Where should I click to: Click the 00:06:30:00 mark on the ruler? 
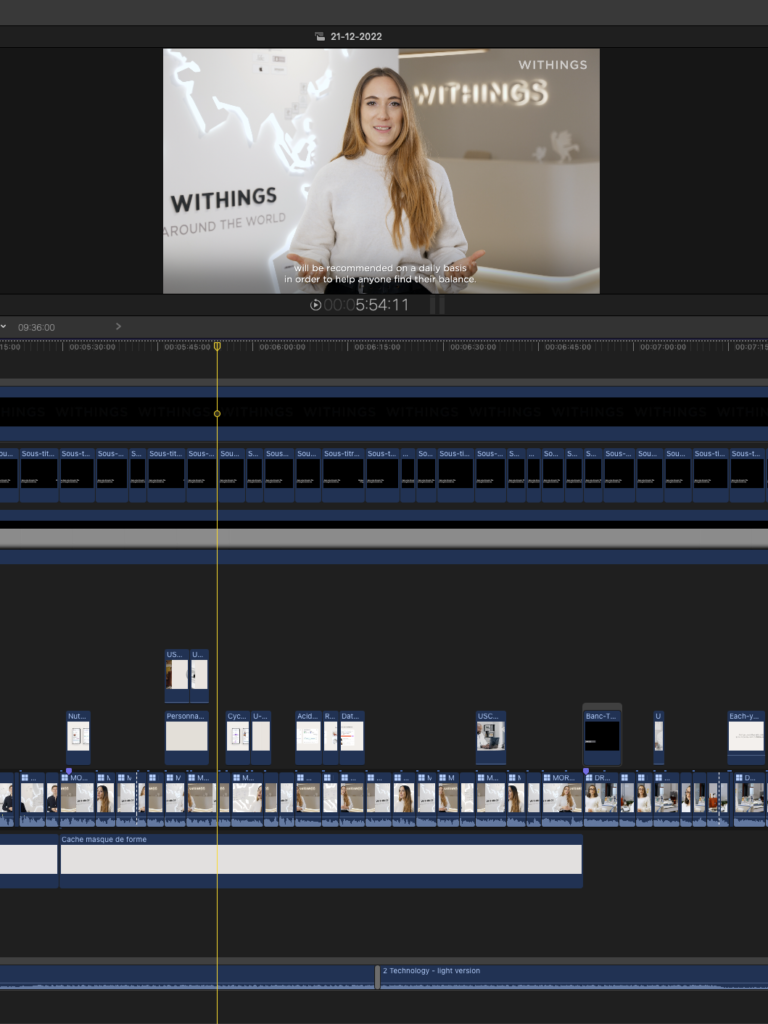coord(472,347)
